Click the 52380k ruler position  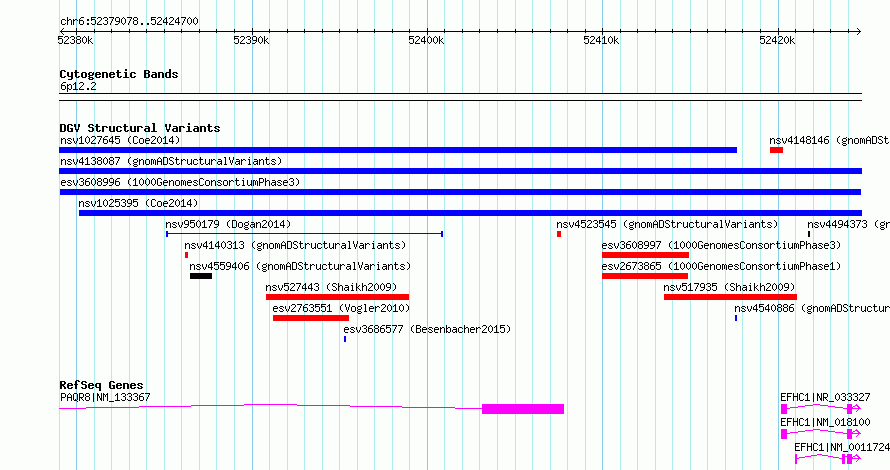coord(75,41)
